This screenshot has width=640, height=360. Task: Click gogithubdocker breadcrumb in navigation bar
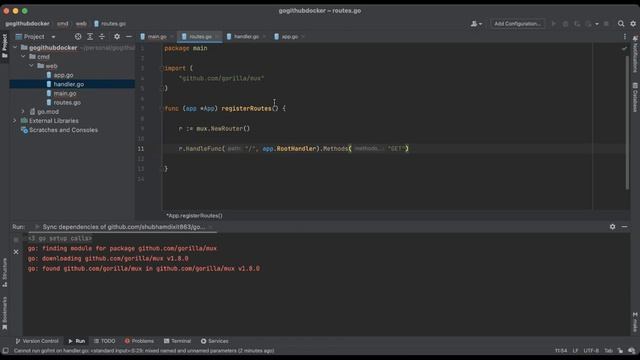[x=27, y=24]
